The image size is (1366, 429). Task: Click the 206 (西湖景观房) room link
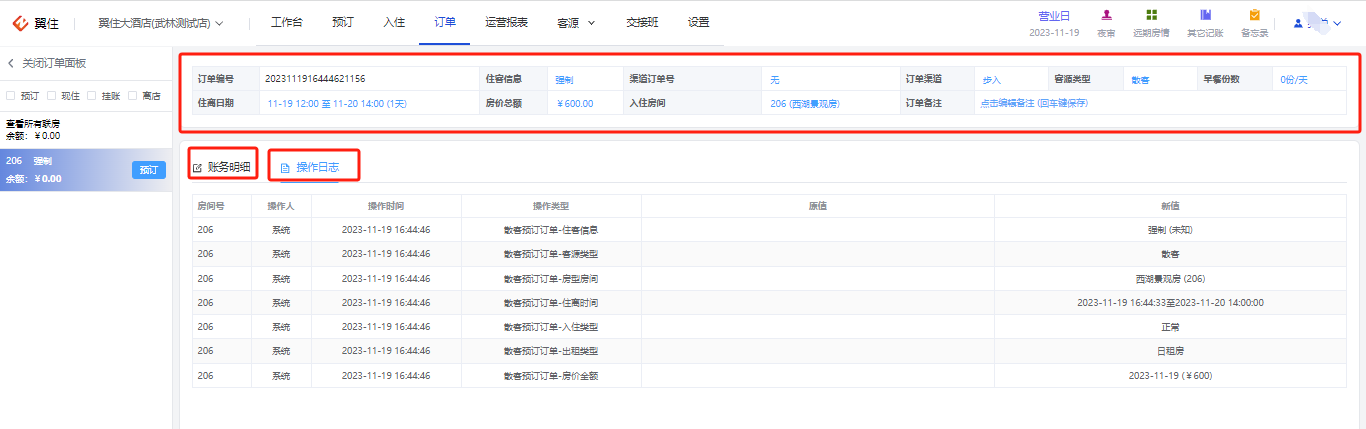(805, 103)
